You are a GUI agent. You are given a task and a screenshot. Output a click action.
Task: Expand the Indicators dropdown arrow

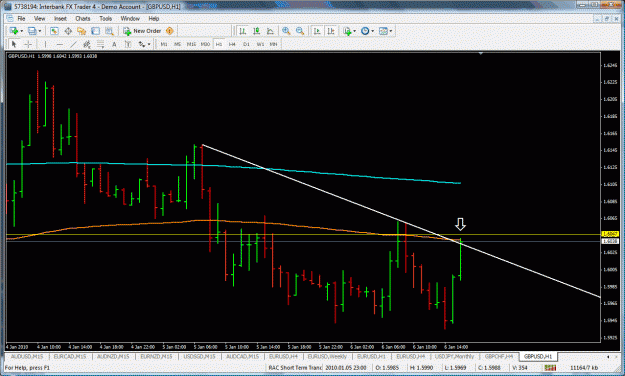354,31
